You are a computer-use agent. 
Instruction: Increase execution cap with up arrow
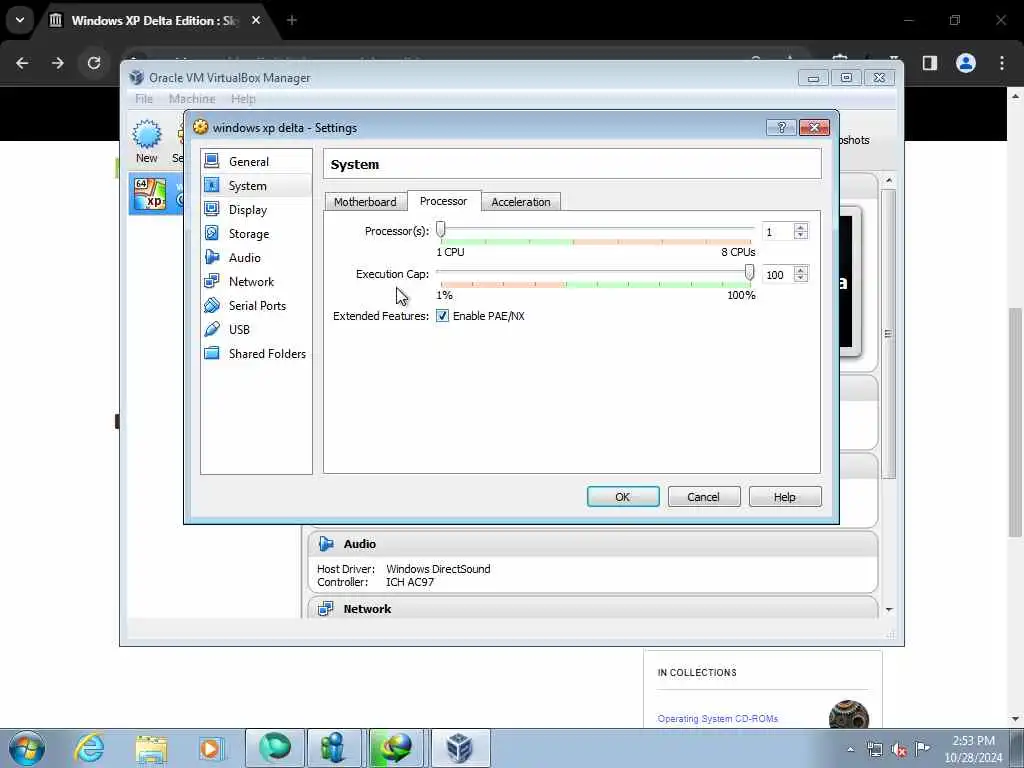tap(801, 270)
